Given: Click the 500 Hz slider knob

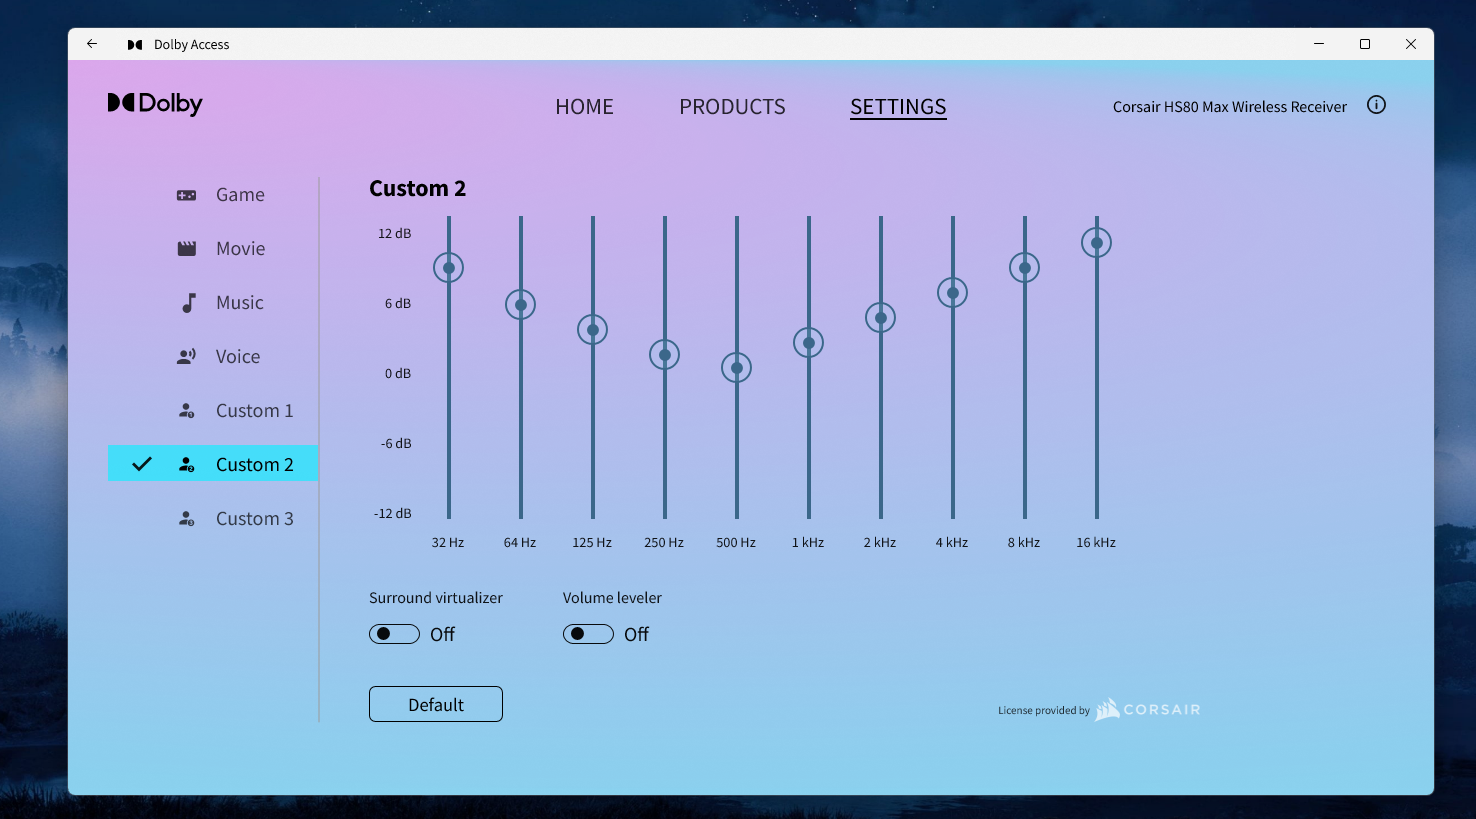Looking at the screenshot, I should point(737,368).
